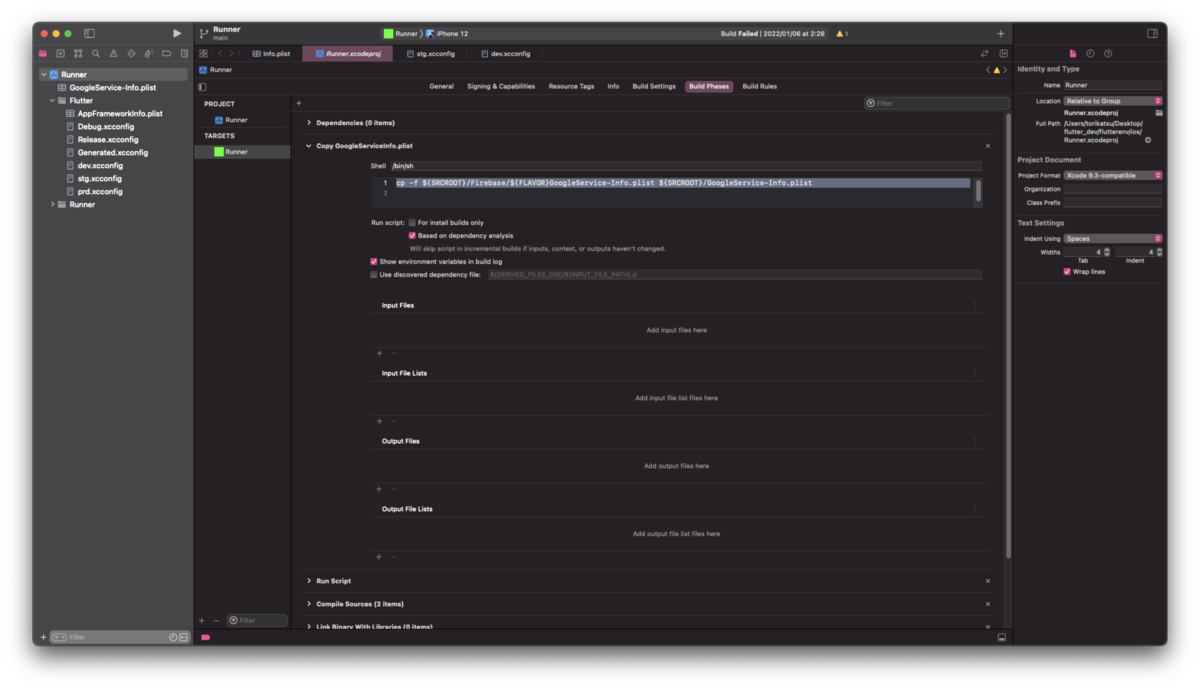Image resolution: width=1200 pixels, height=689 pixels.
Task: Click the editor options swap arrows icon
Action: (x=985, y=53)
